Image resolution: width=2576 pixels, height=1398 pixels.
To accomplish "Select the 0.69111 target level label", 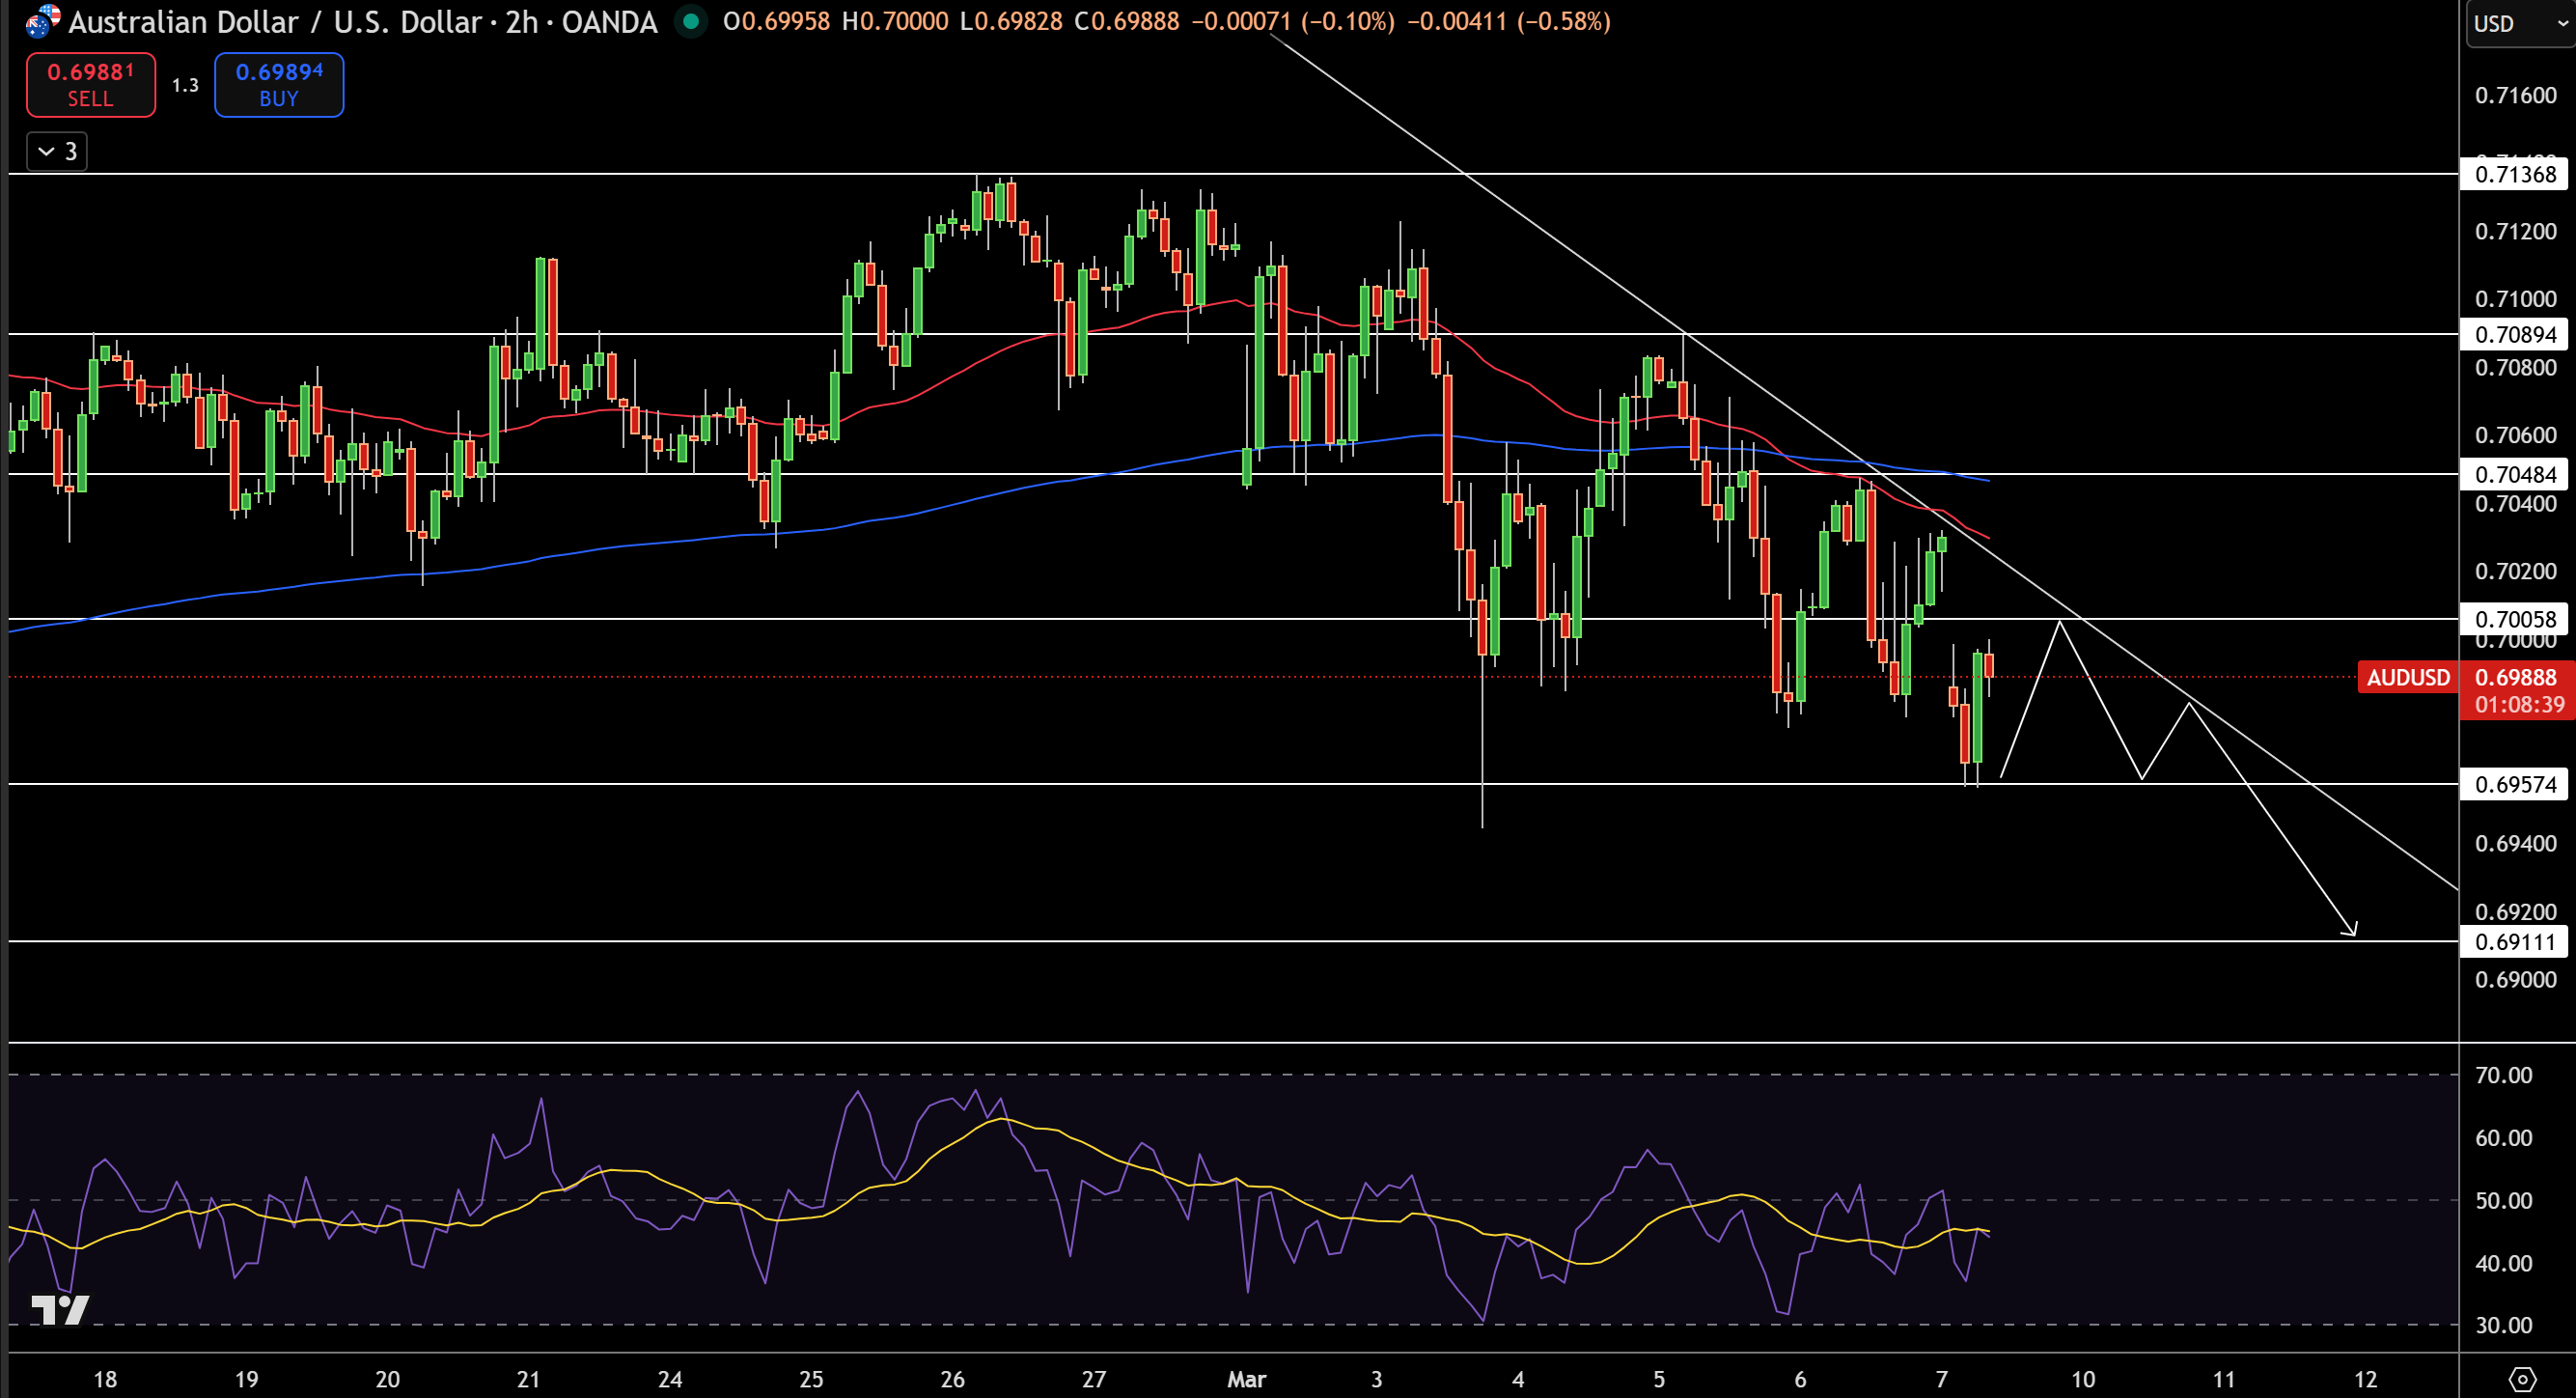I will click(2515, 941).
